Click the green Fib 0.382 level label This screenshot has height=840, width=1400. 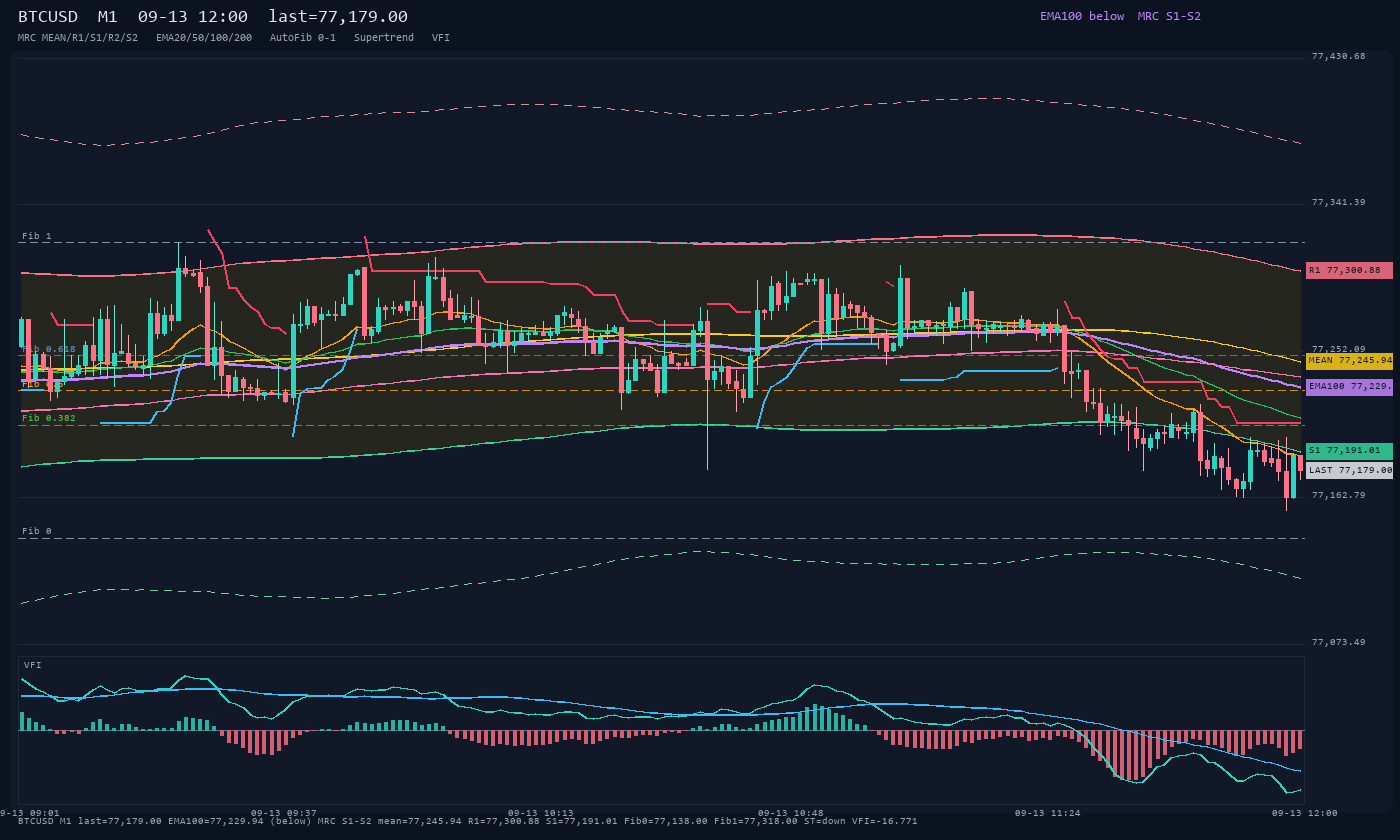(49, 418)
